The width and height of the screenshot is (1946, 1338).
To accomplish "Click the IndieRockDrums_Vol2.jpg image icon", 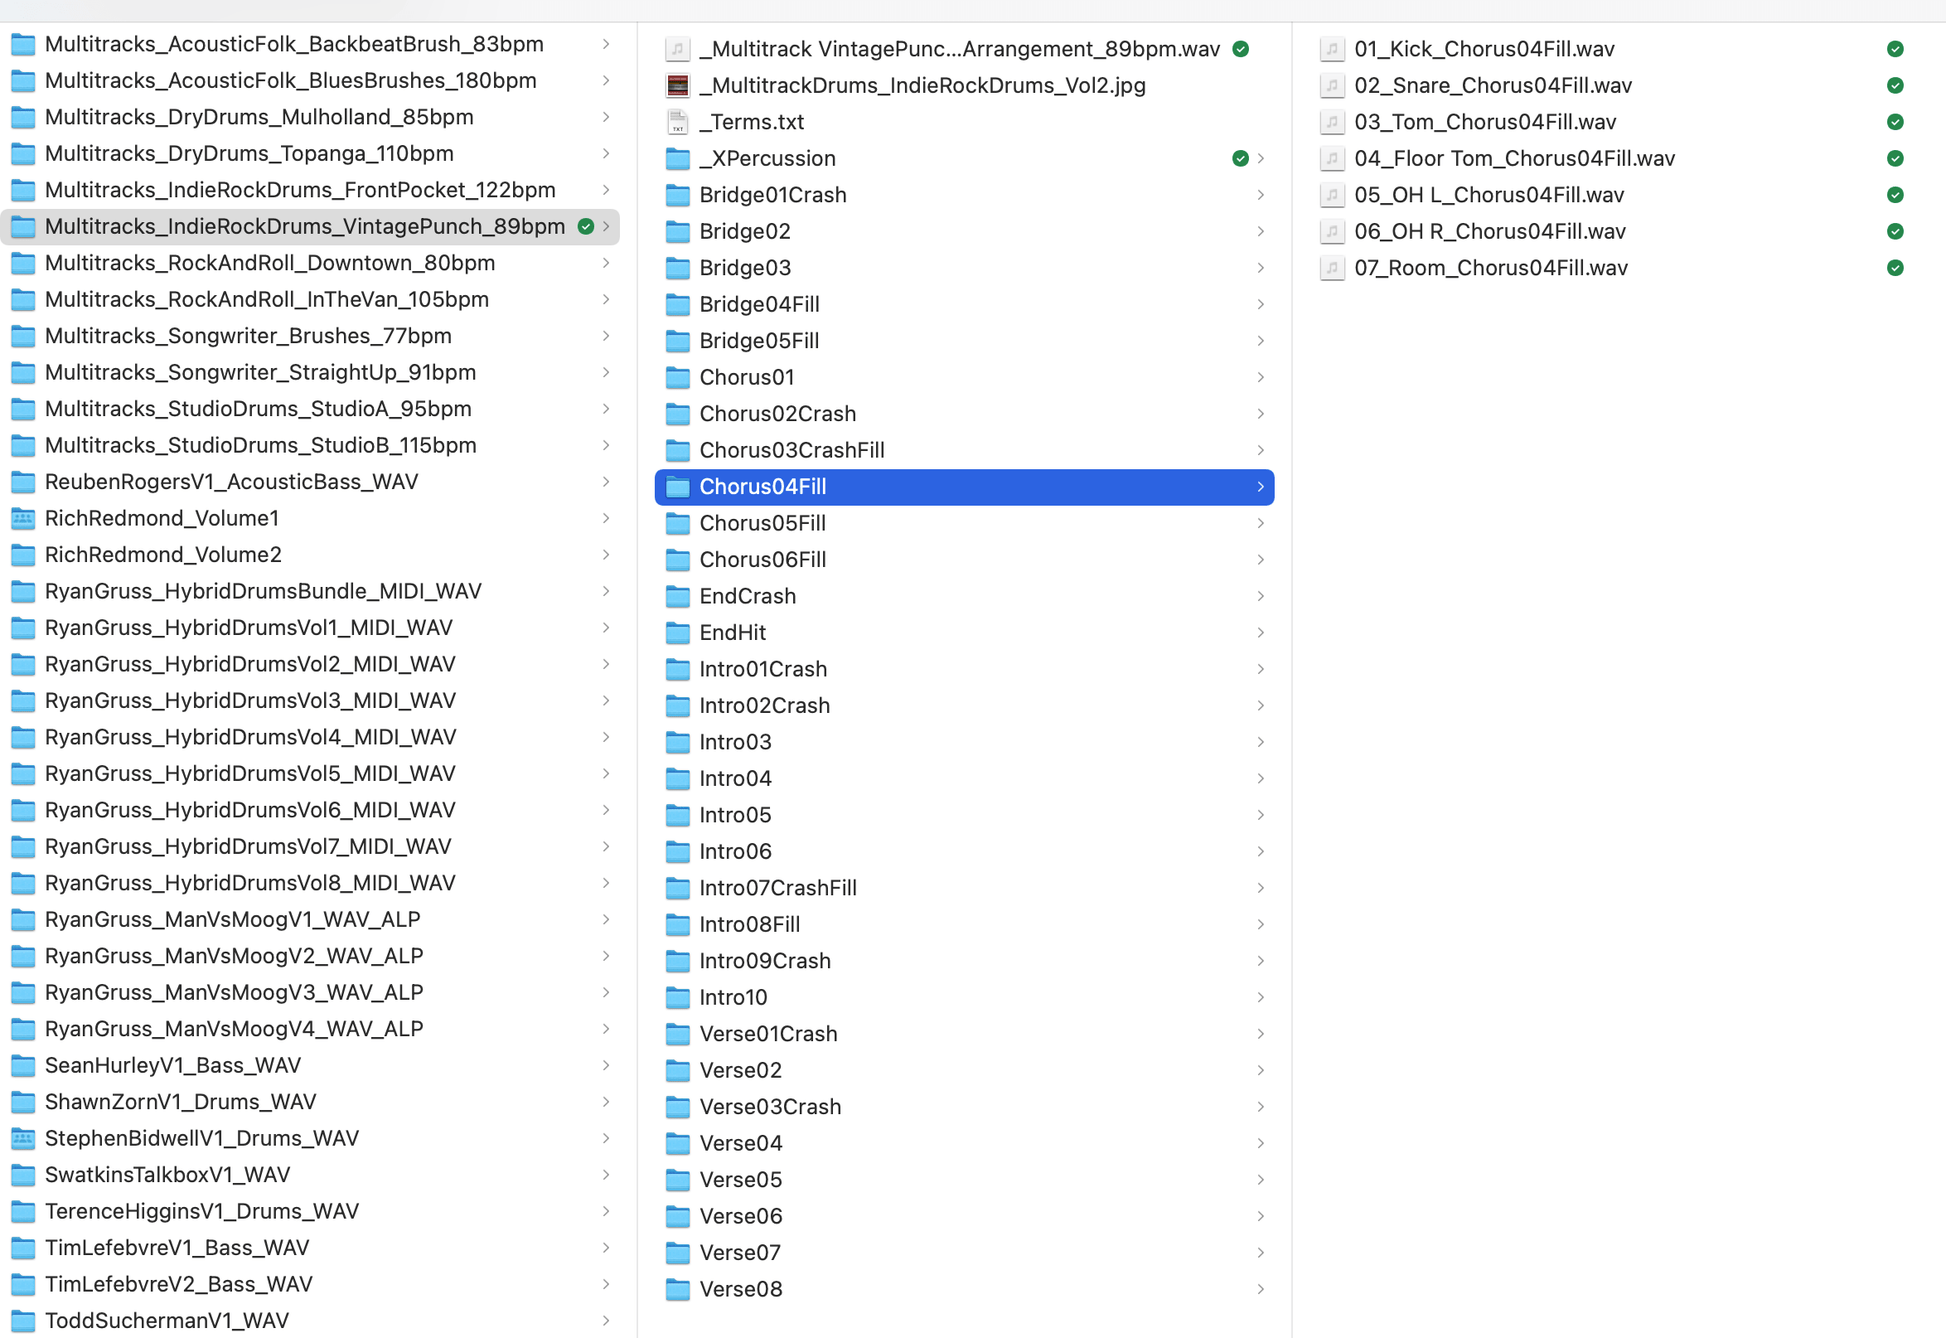I will point(677,86).
